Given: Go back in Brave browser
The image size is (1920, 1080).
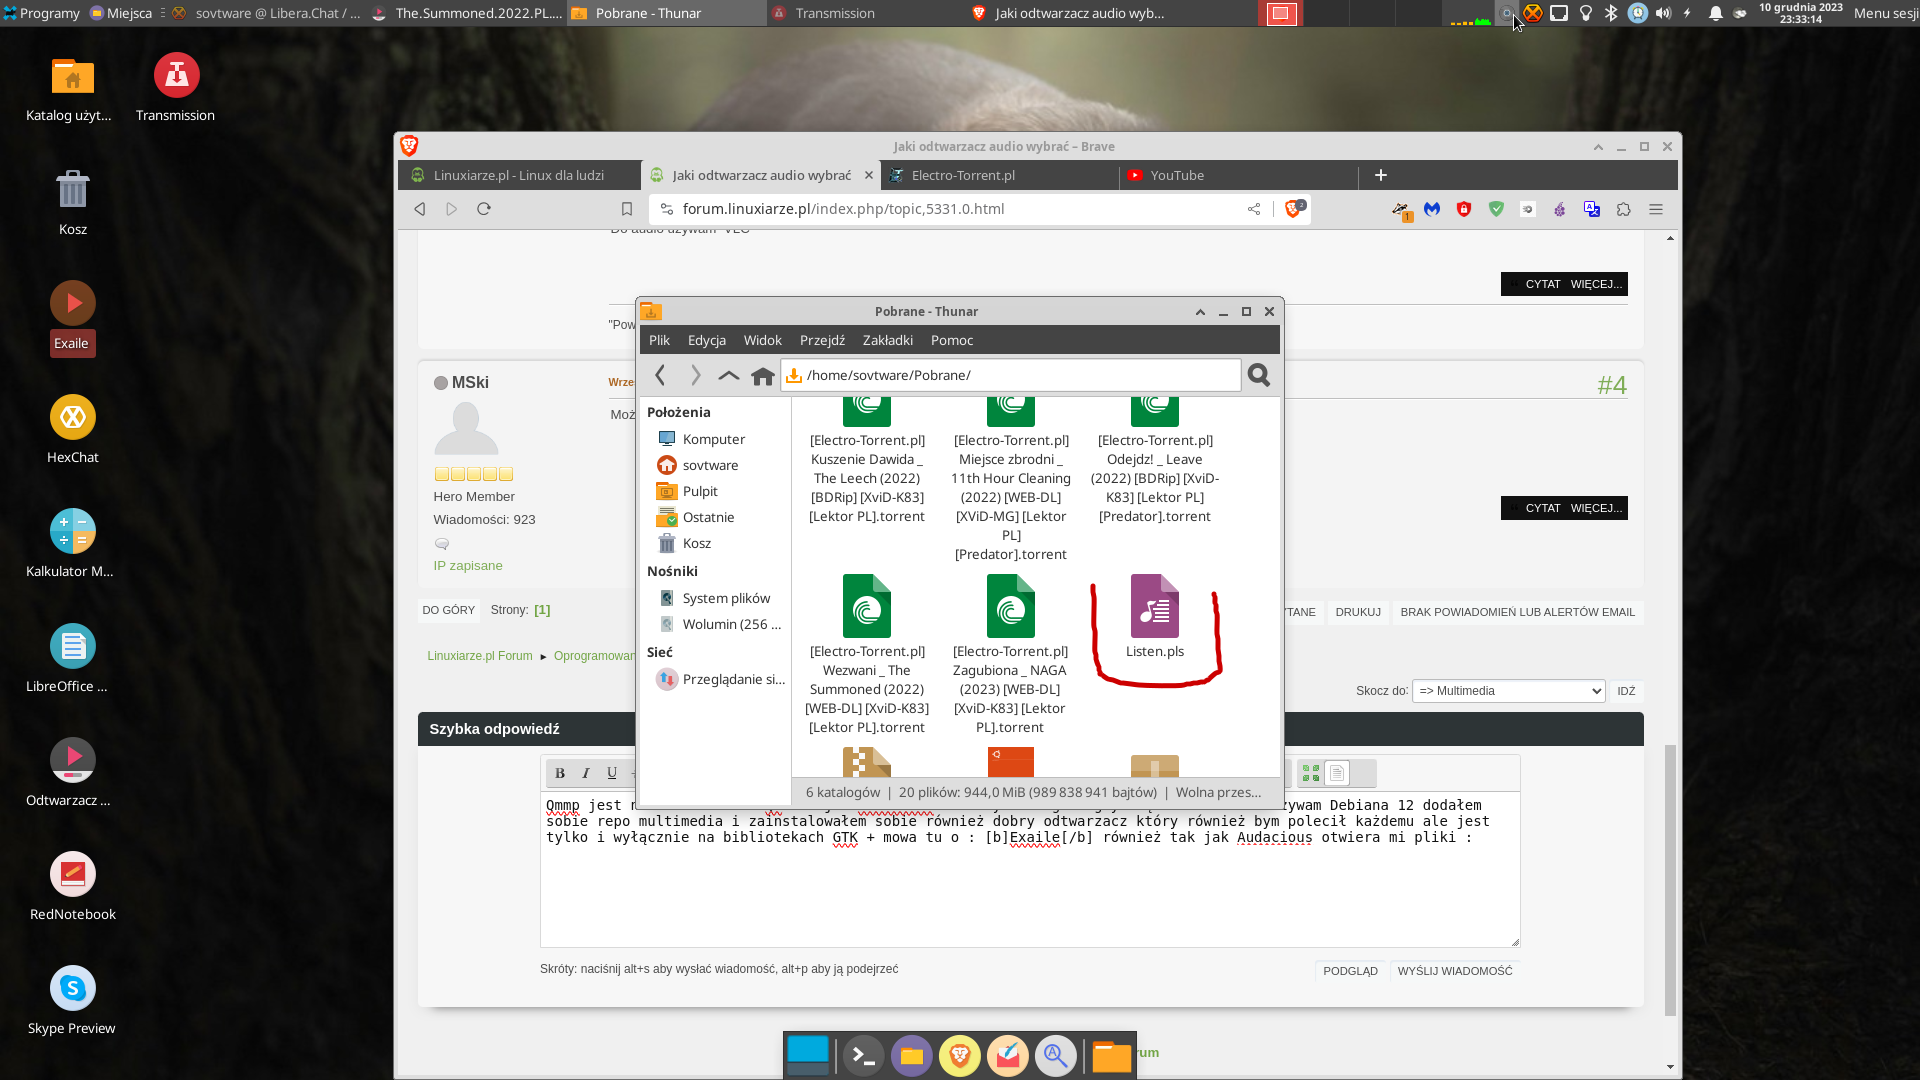Looking at the screenshot, I should point(420,209).
